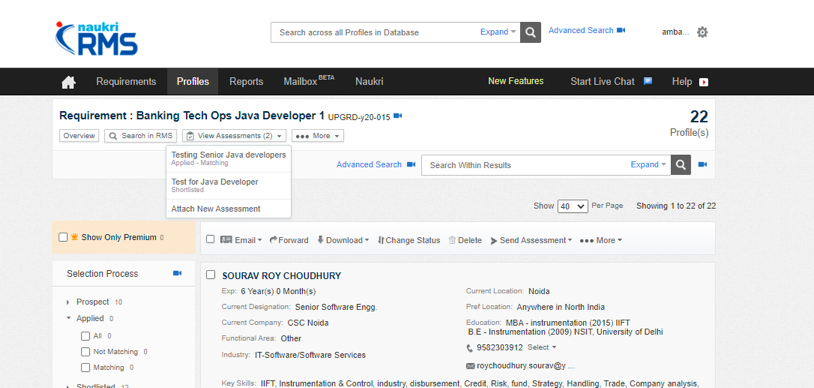This screenshot has width=814, height=388.
Task: Select Test for Java Developer assessment
Action: pyautogui.click(x=228, y=185)
